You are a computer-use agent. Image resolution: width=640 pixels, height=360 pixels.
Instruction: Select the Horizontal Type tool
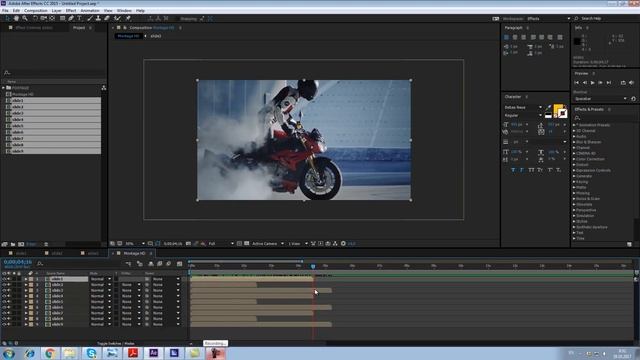[80, 18]
